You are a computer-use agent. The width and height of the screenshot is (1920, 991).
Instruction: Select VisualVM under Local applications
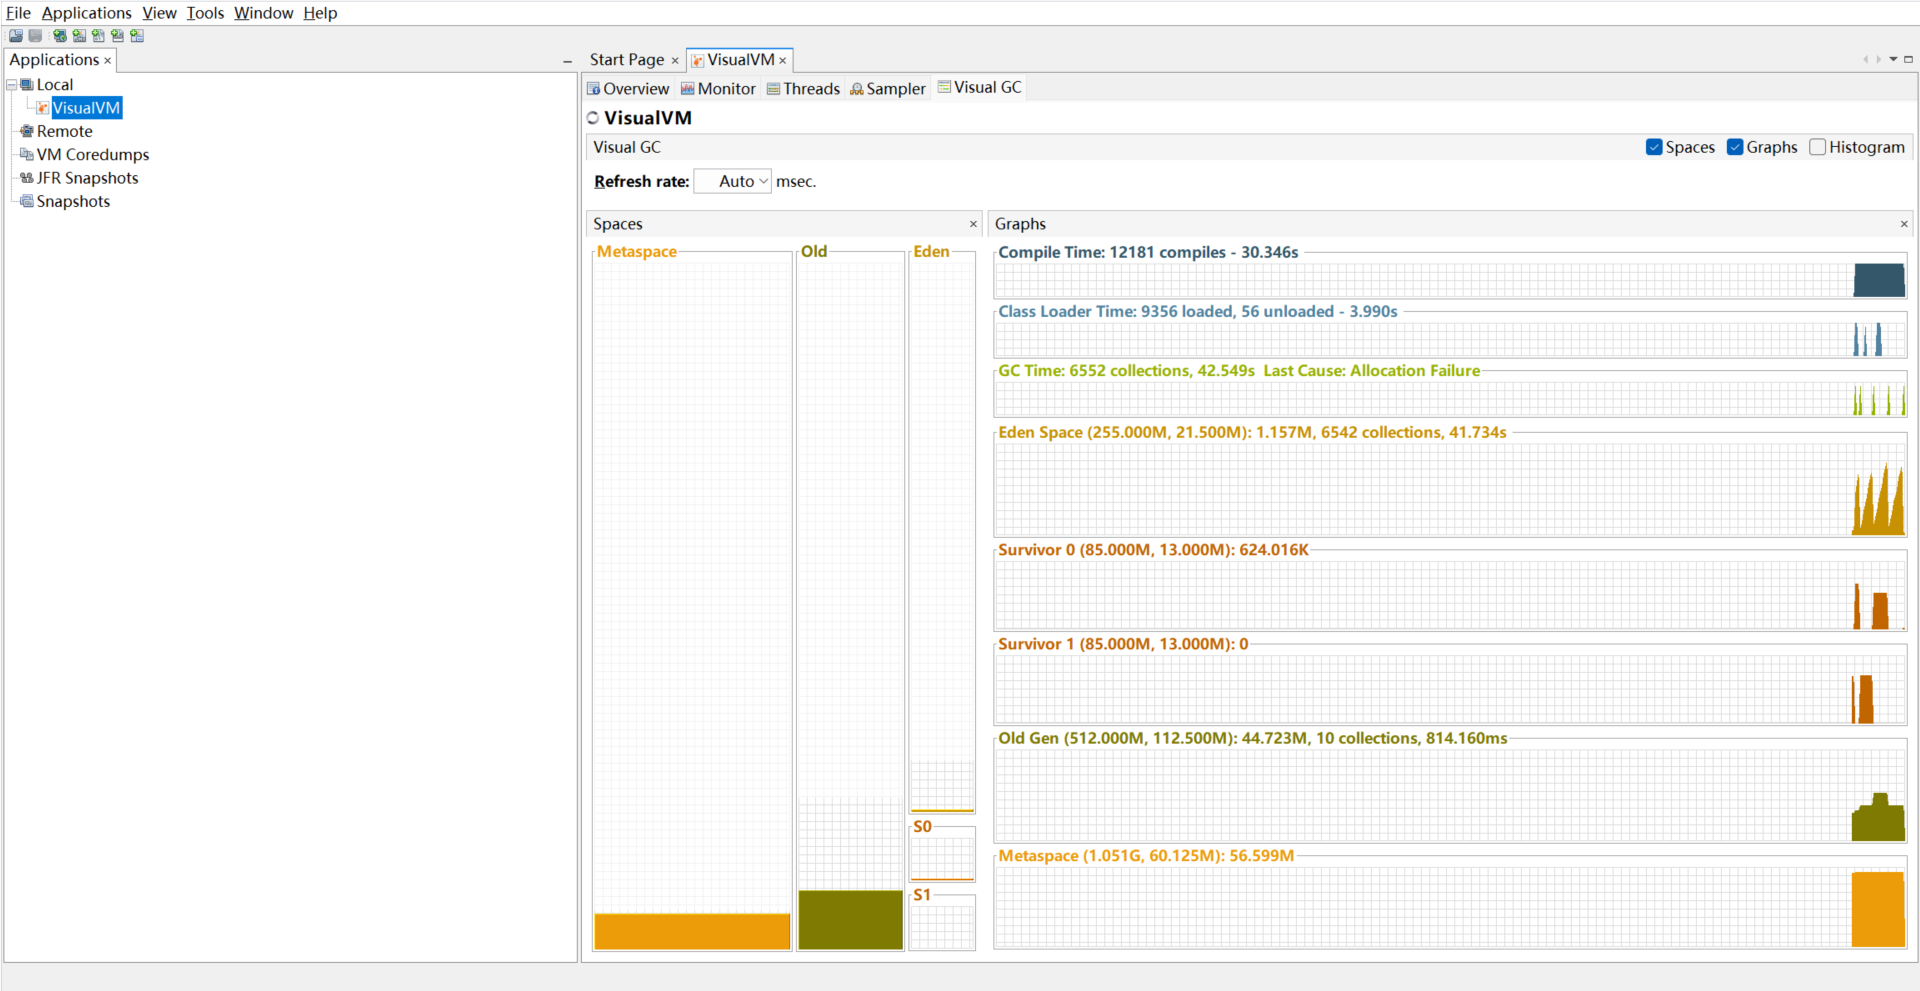coord(86,108)
